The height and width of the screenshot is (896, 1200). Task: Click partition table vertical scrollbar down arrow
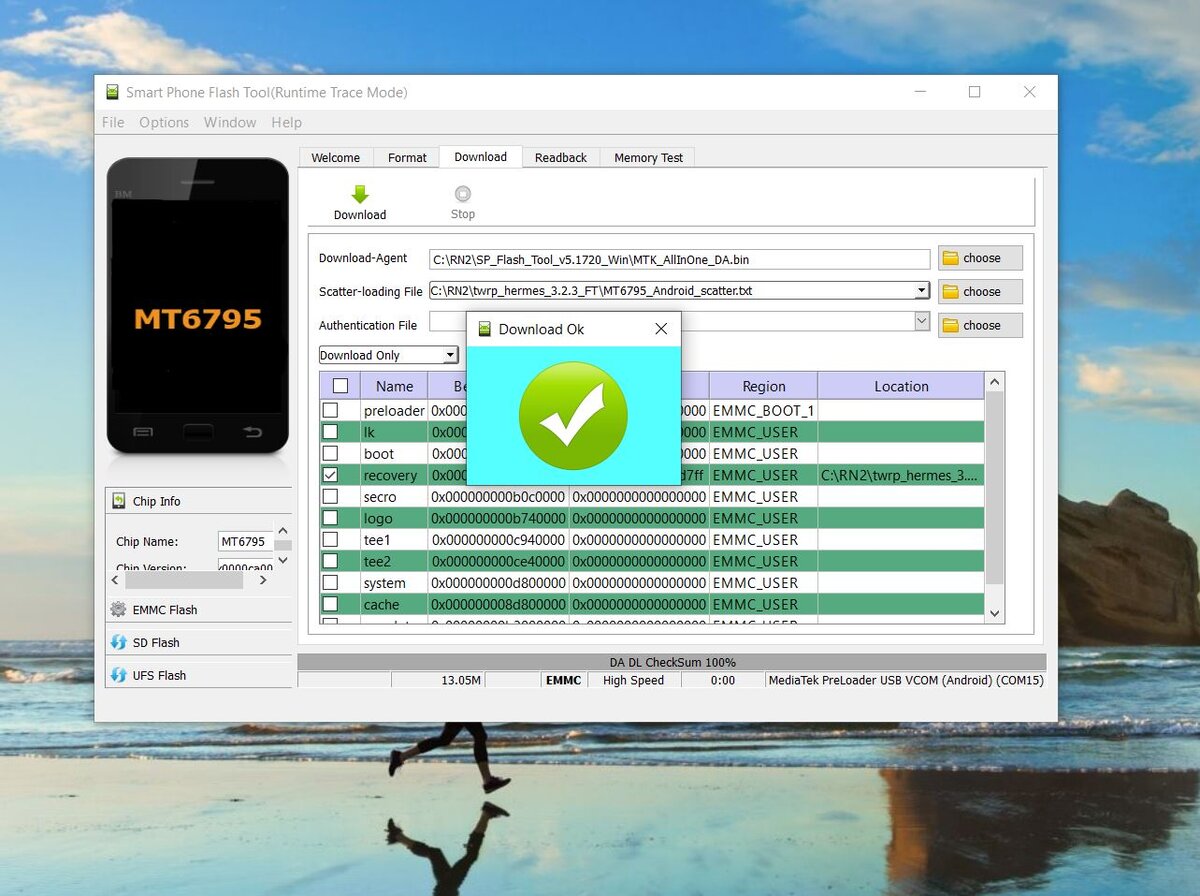[994, 613]
